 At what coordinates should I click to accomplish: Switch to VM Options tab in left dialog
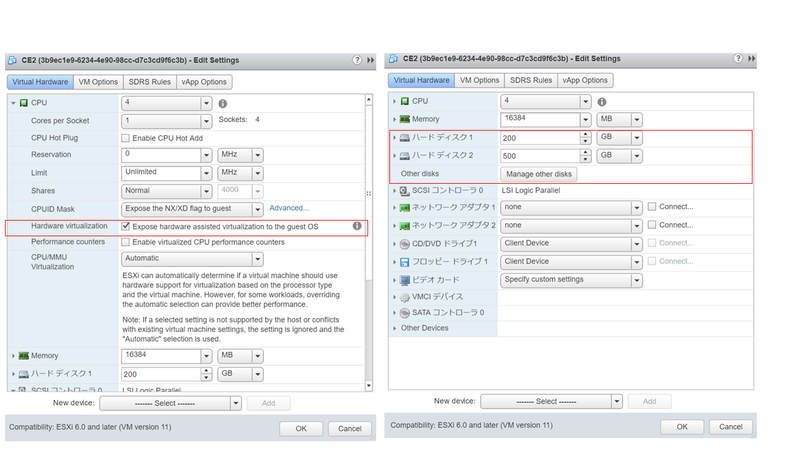click(x=98, y=82)
